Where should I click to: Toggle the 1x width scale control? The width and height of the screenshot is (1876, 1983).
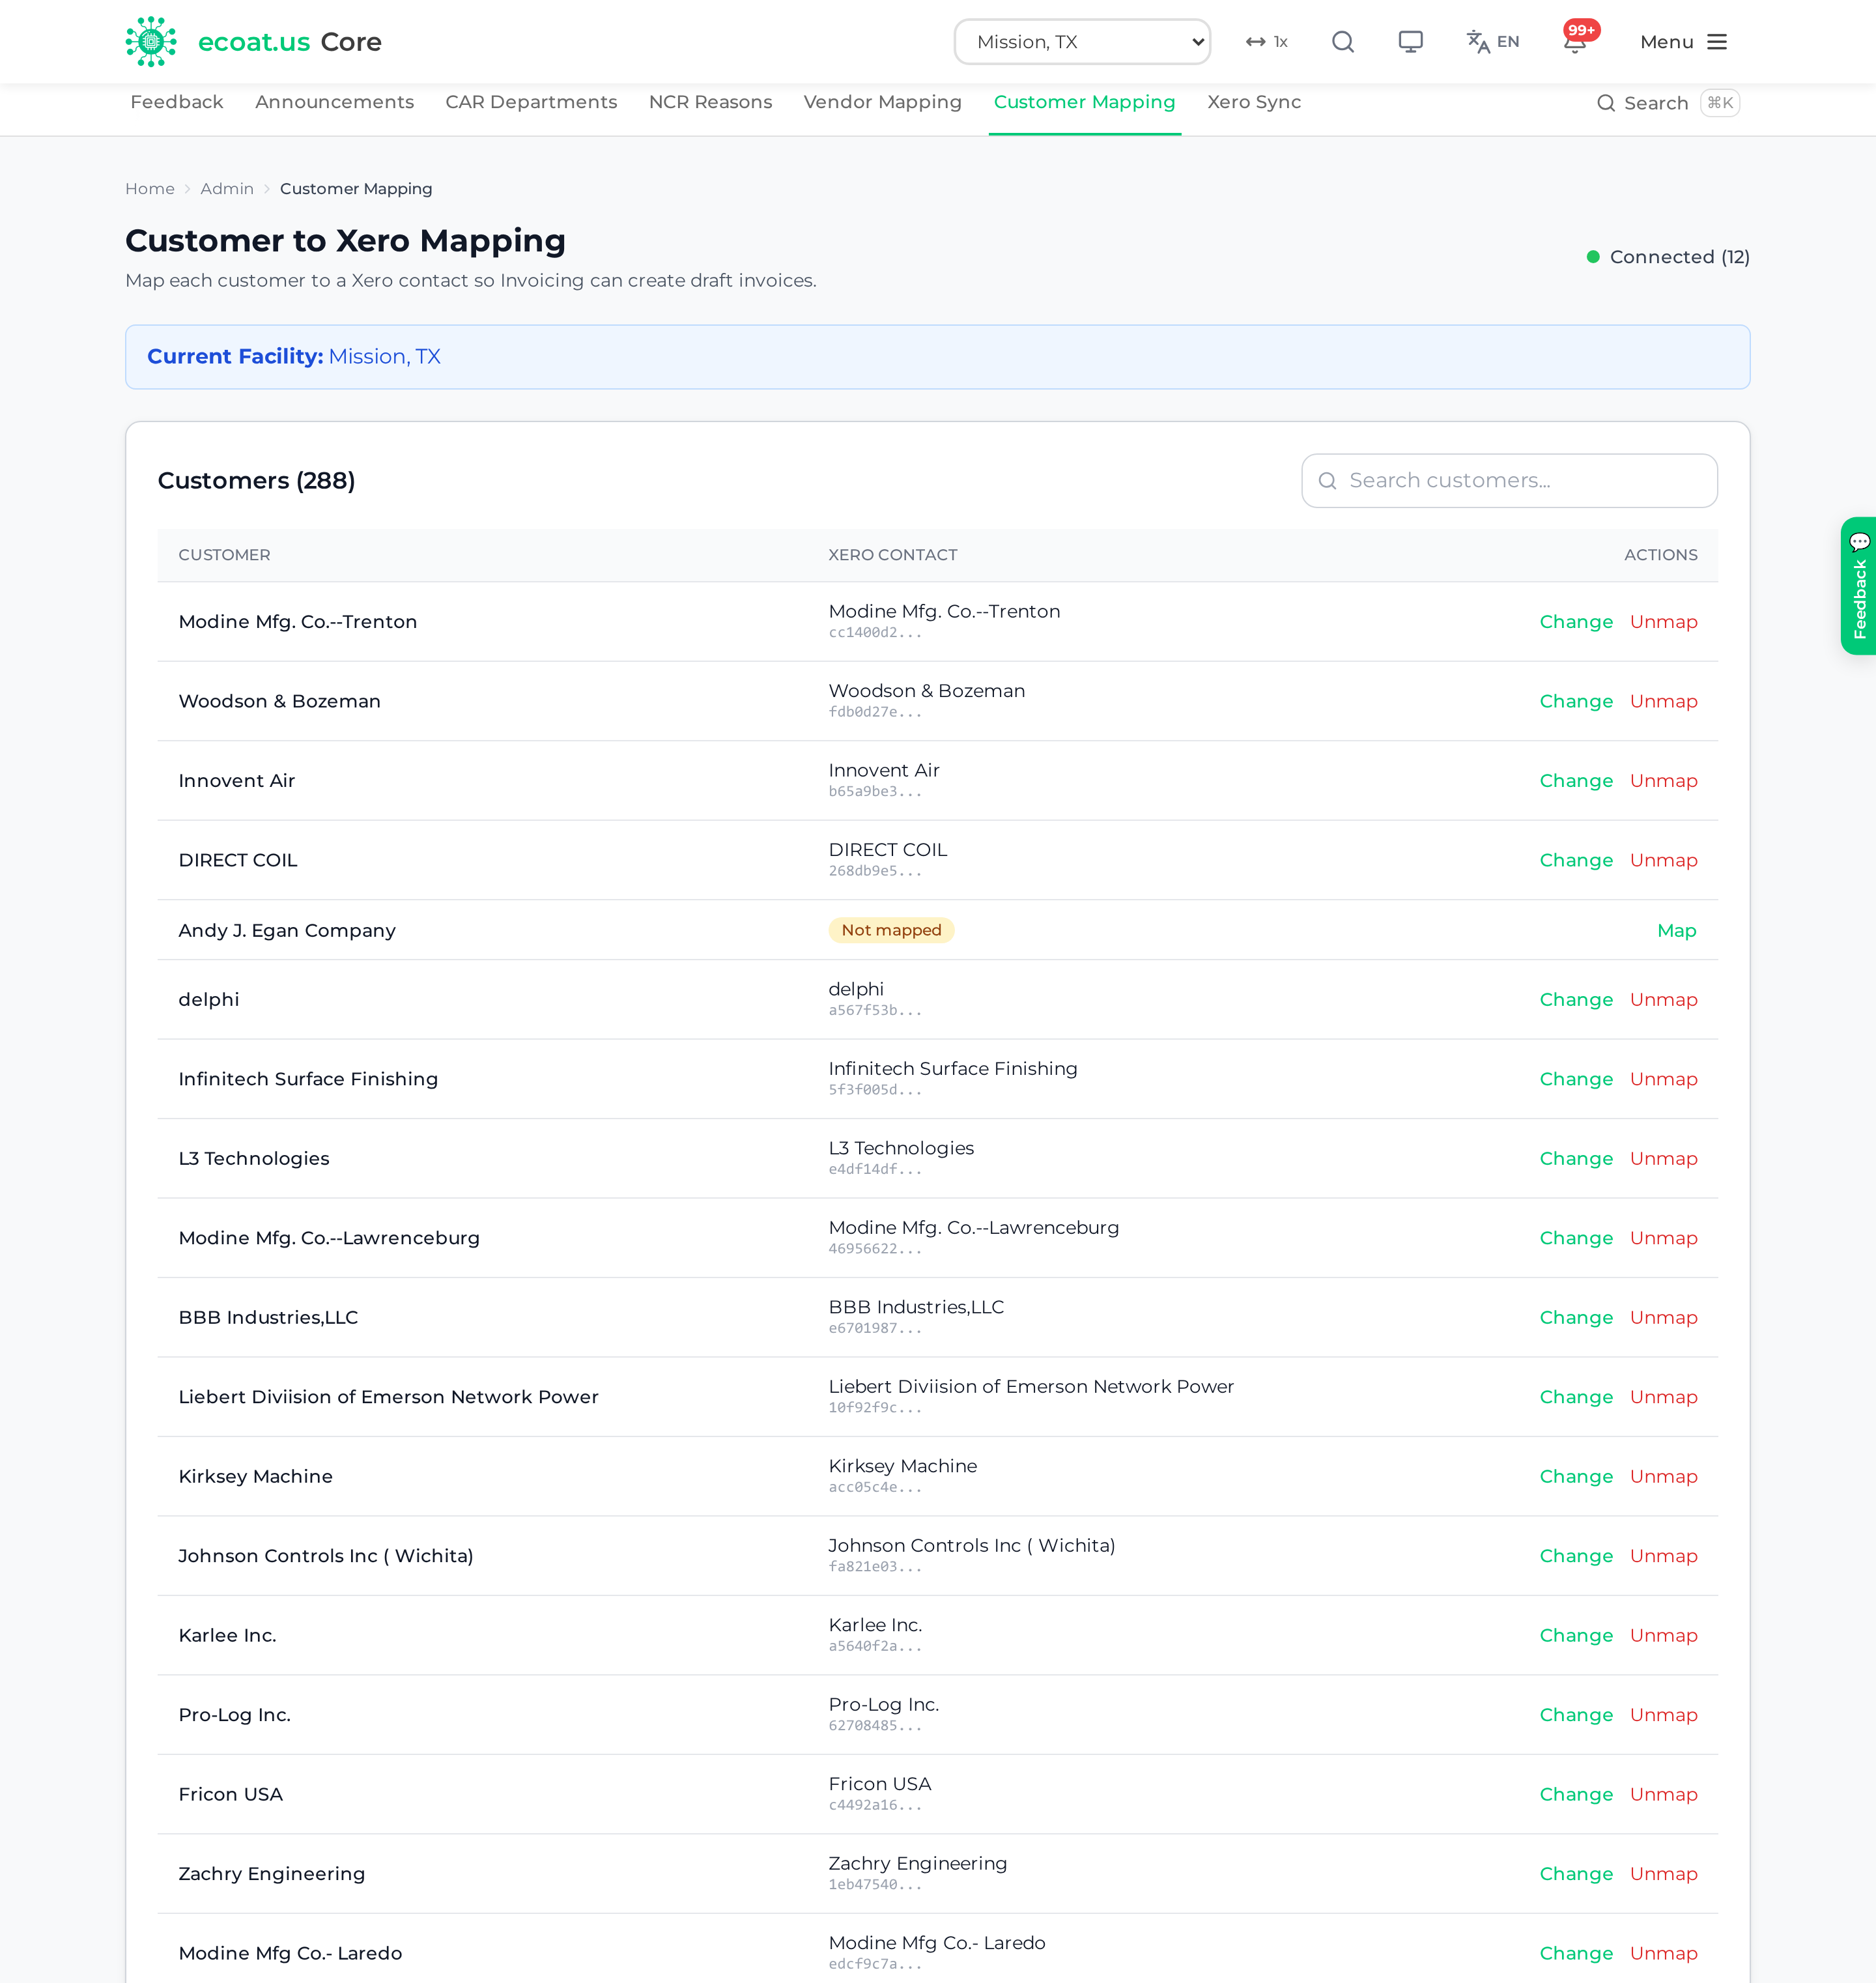coord(1266,42)
